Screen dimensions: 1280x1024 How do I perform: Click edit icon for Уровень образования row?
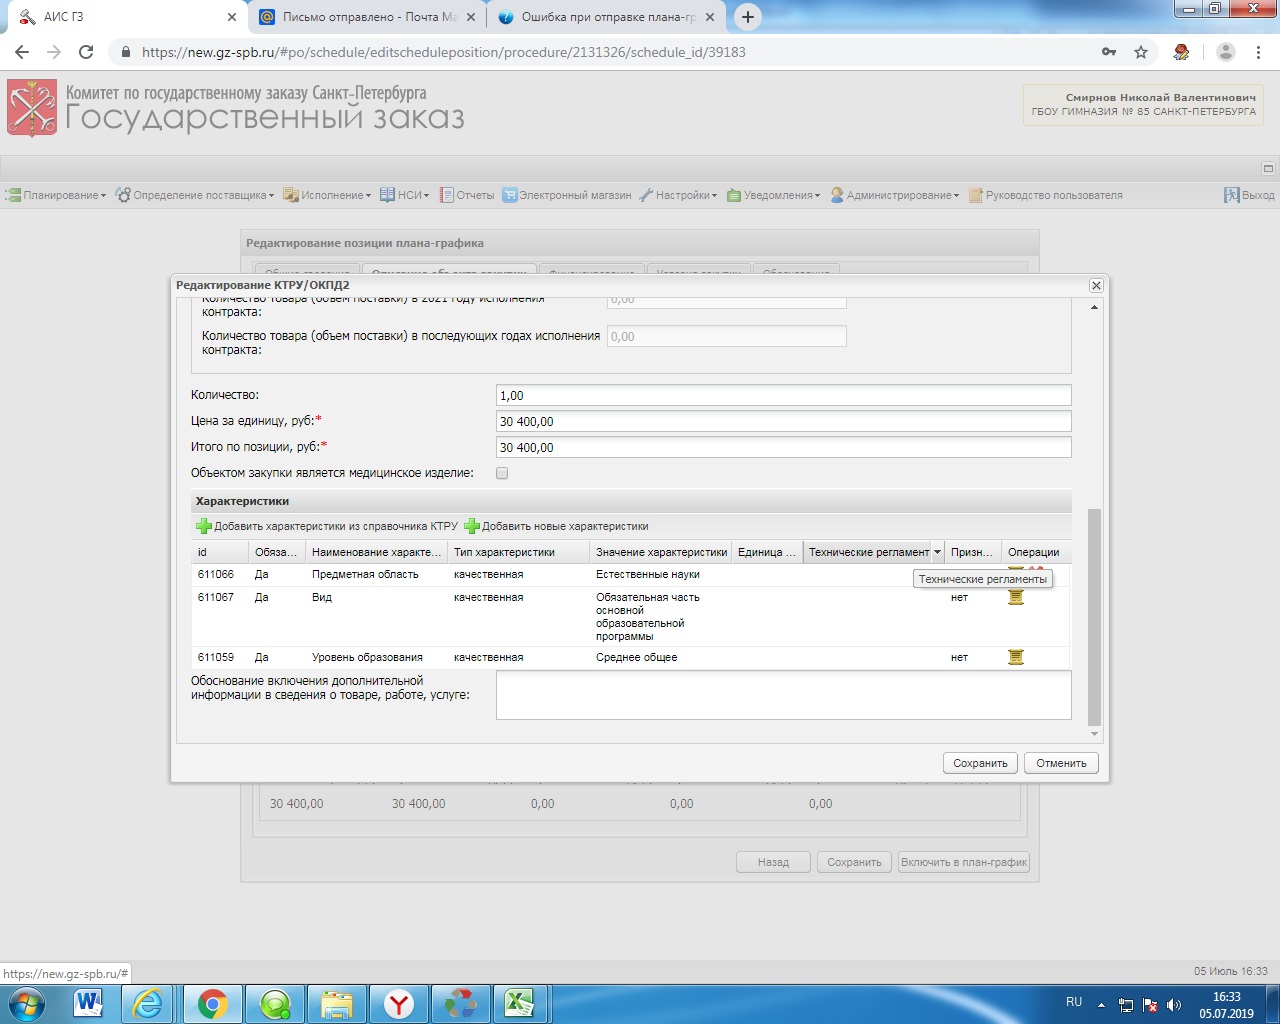coord(1016,658)
